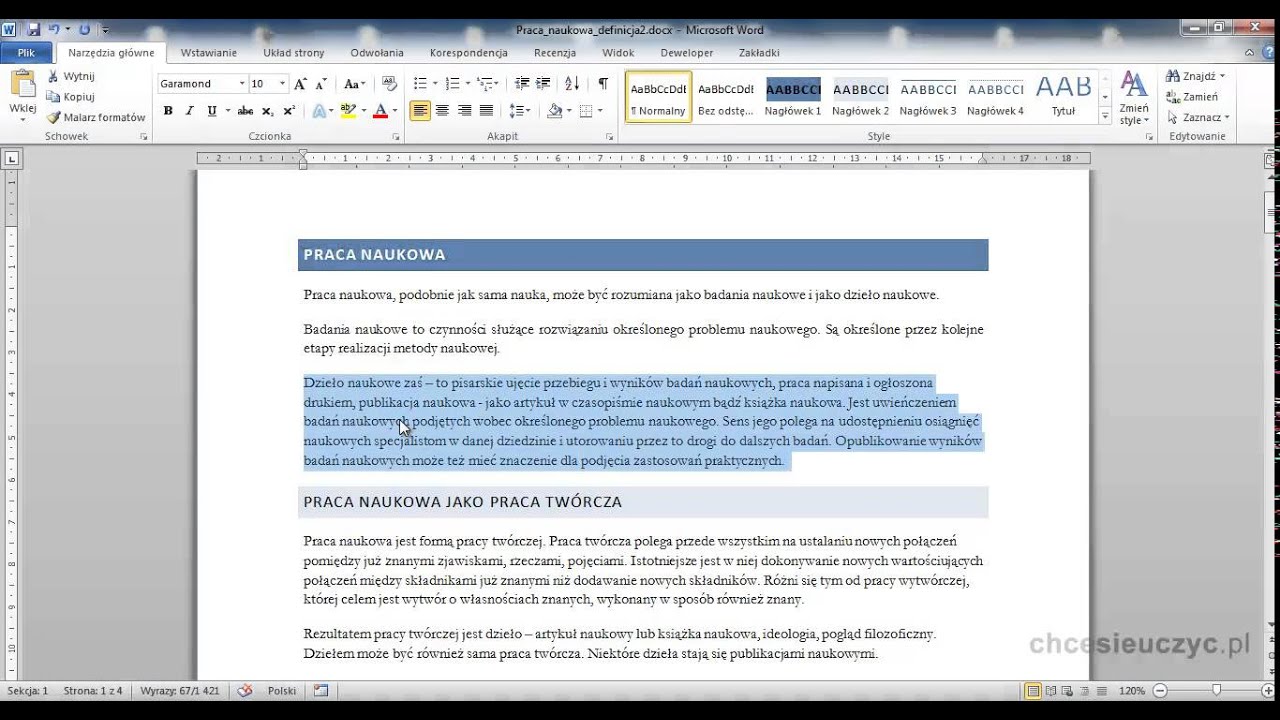Switch to Outline view
Screen dimensions: 1280x720
(1085, 691)
